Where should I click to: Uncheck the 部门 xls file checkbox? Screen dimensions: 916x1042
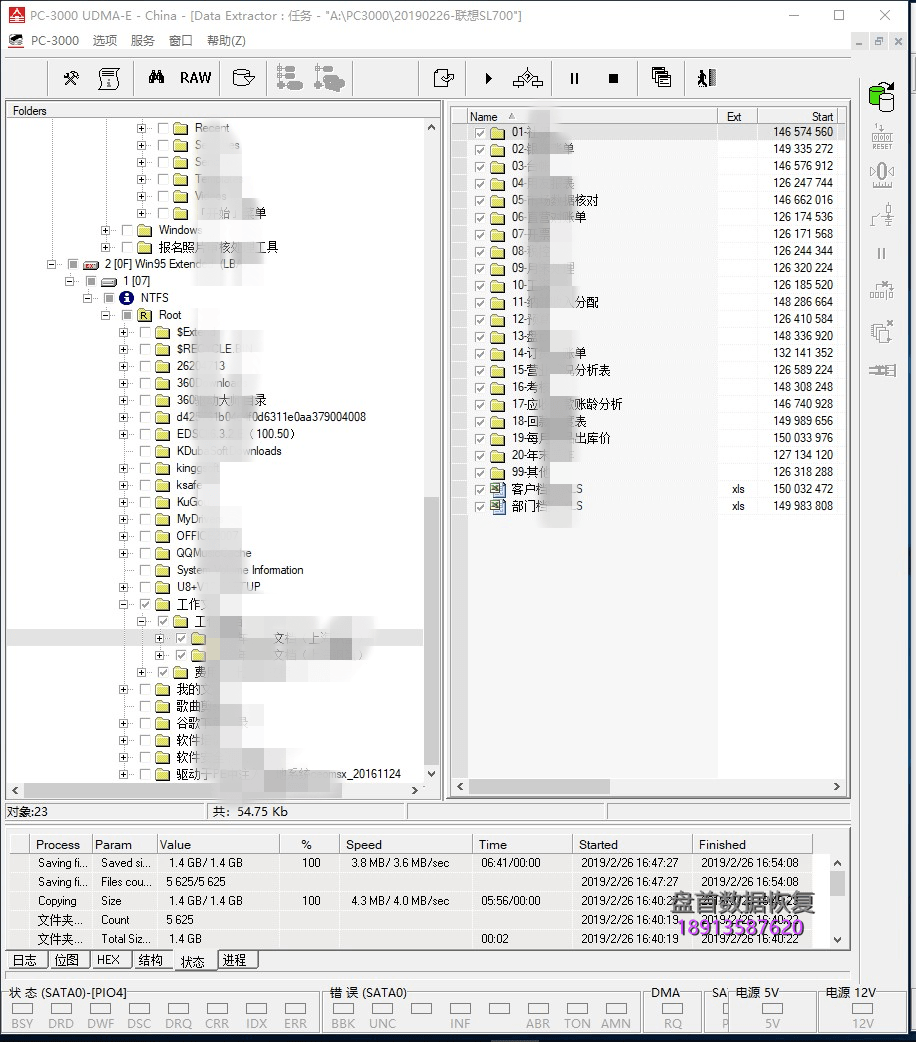click(x=480, y=506)
